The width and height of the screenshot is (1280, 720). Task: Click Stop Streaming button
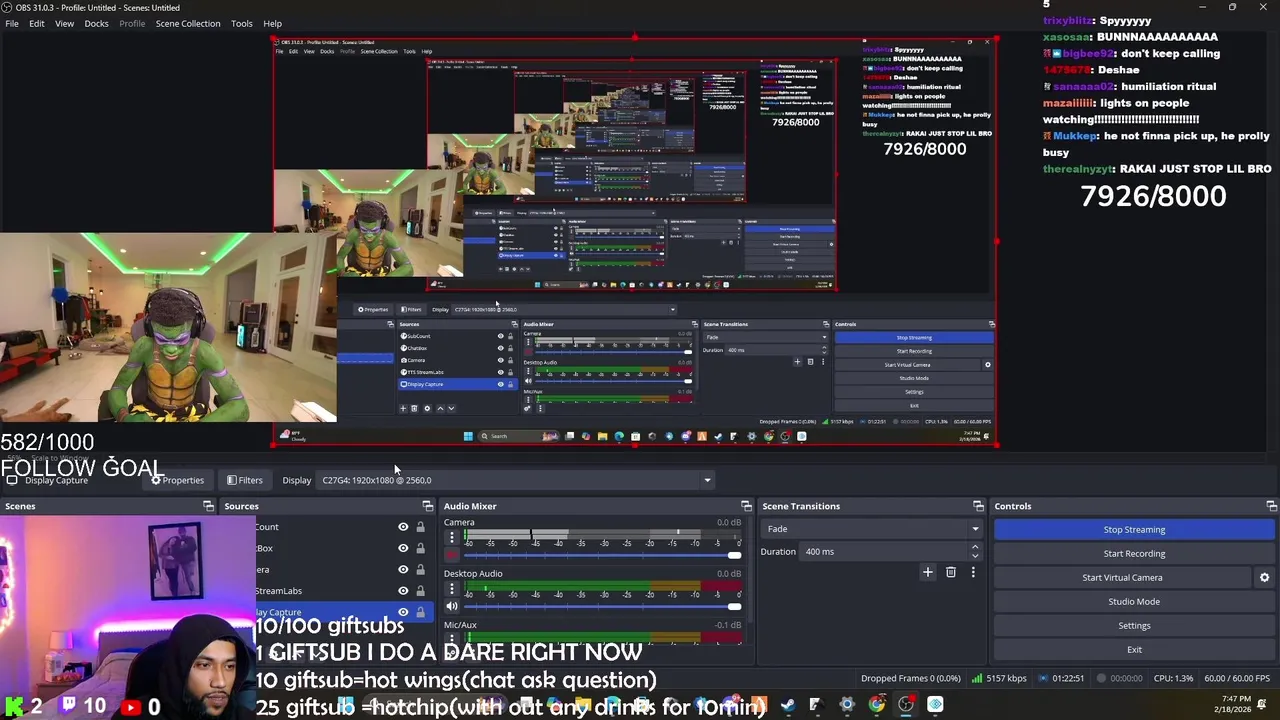point(1134,529)
